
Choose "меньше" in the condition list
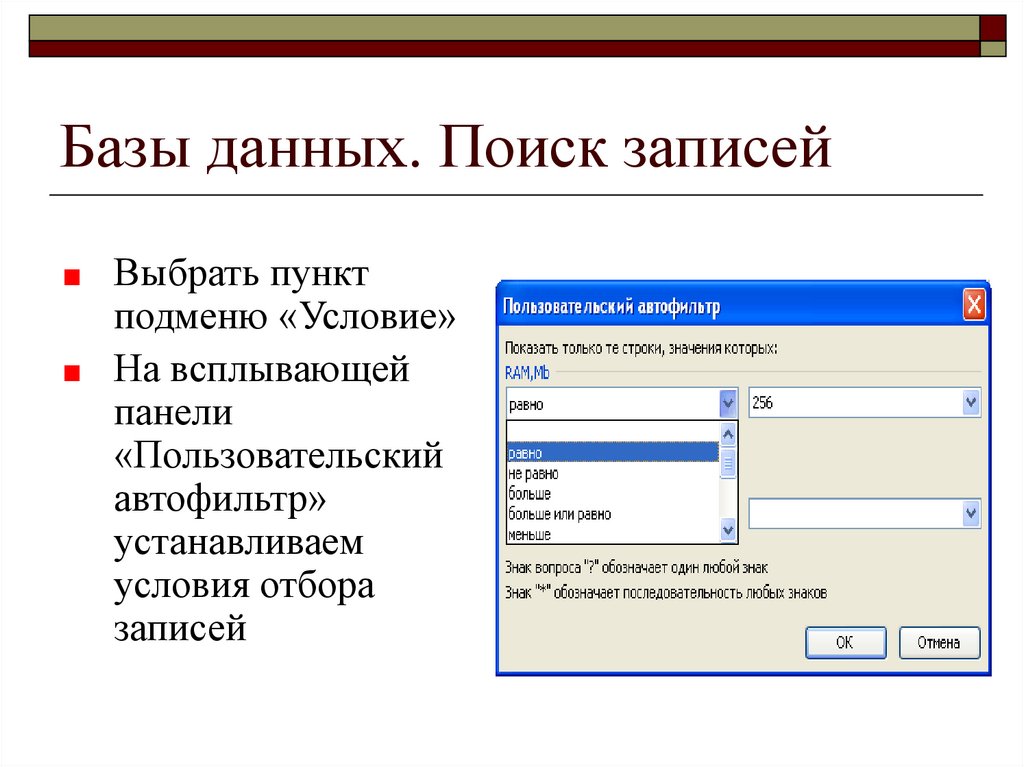[x=613, y=534]
